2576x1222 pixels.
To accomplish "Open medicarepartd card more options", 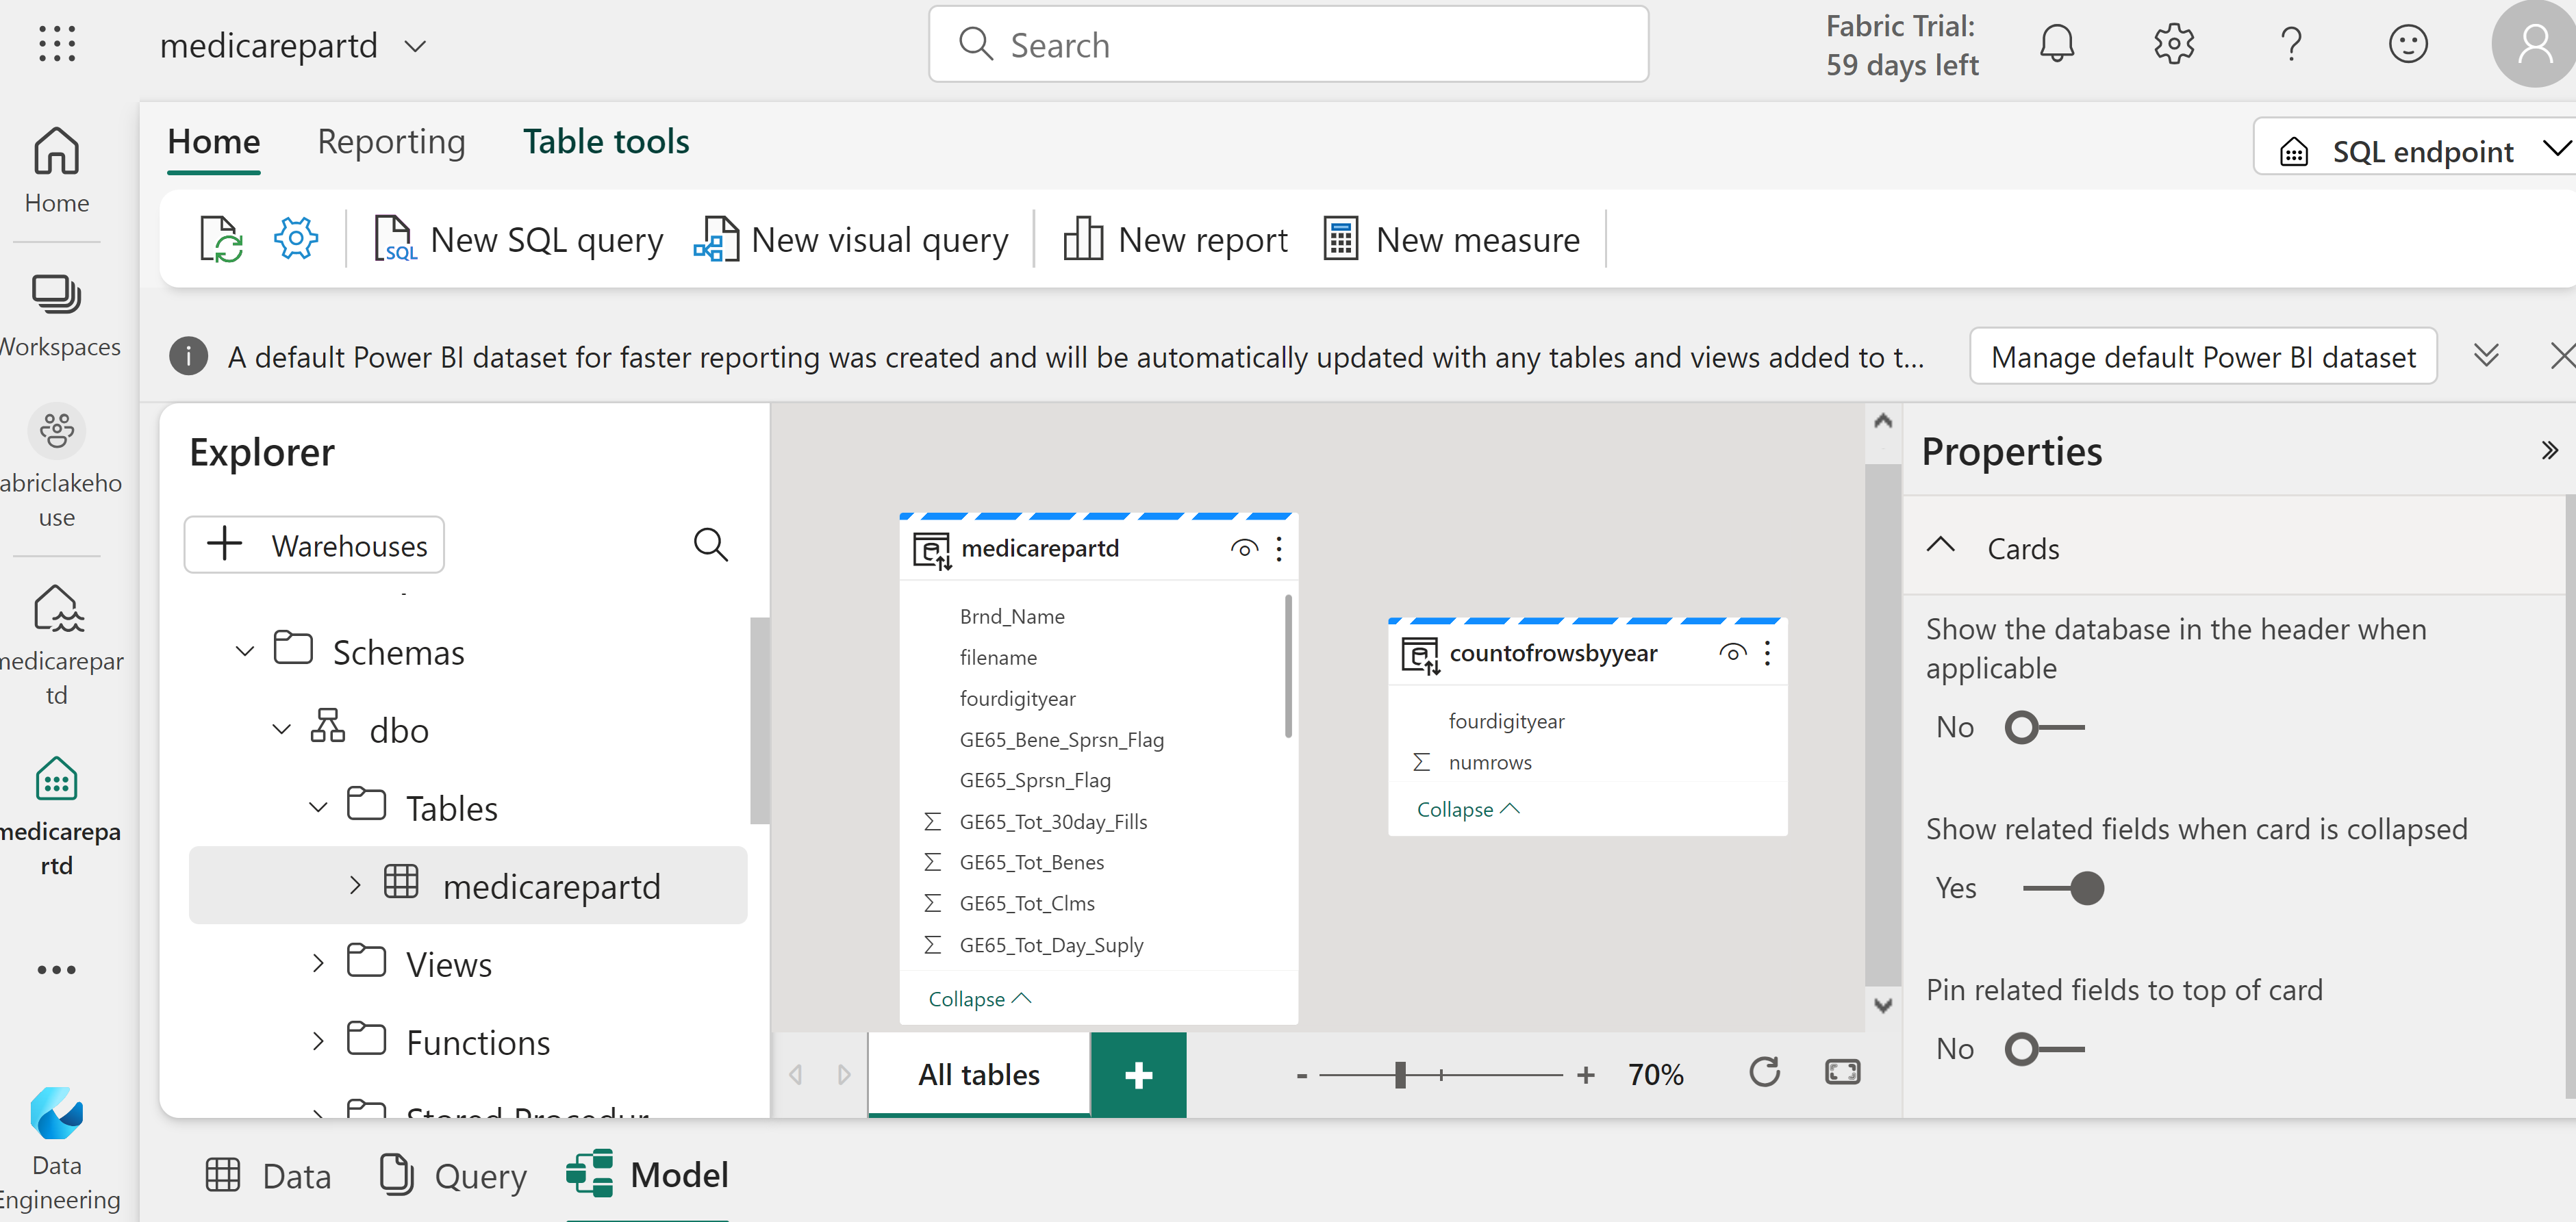I will (1279, 549).
